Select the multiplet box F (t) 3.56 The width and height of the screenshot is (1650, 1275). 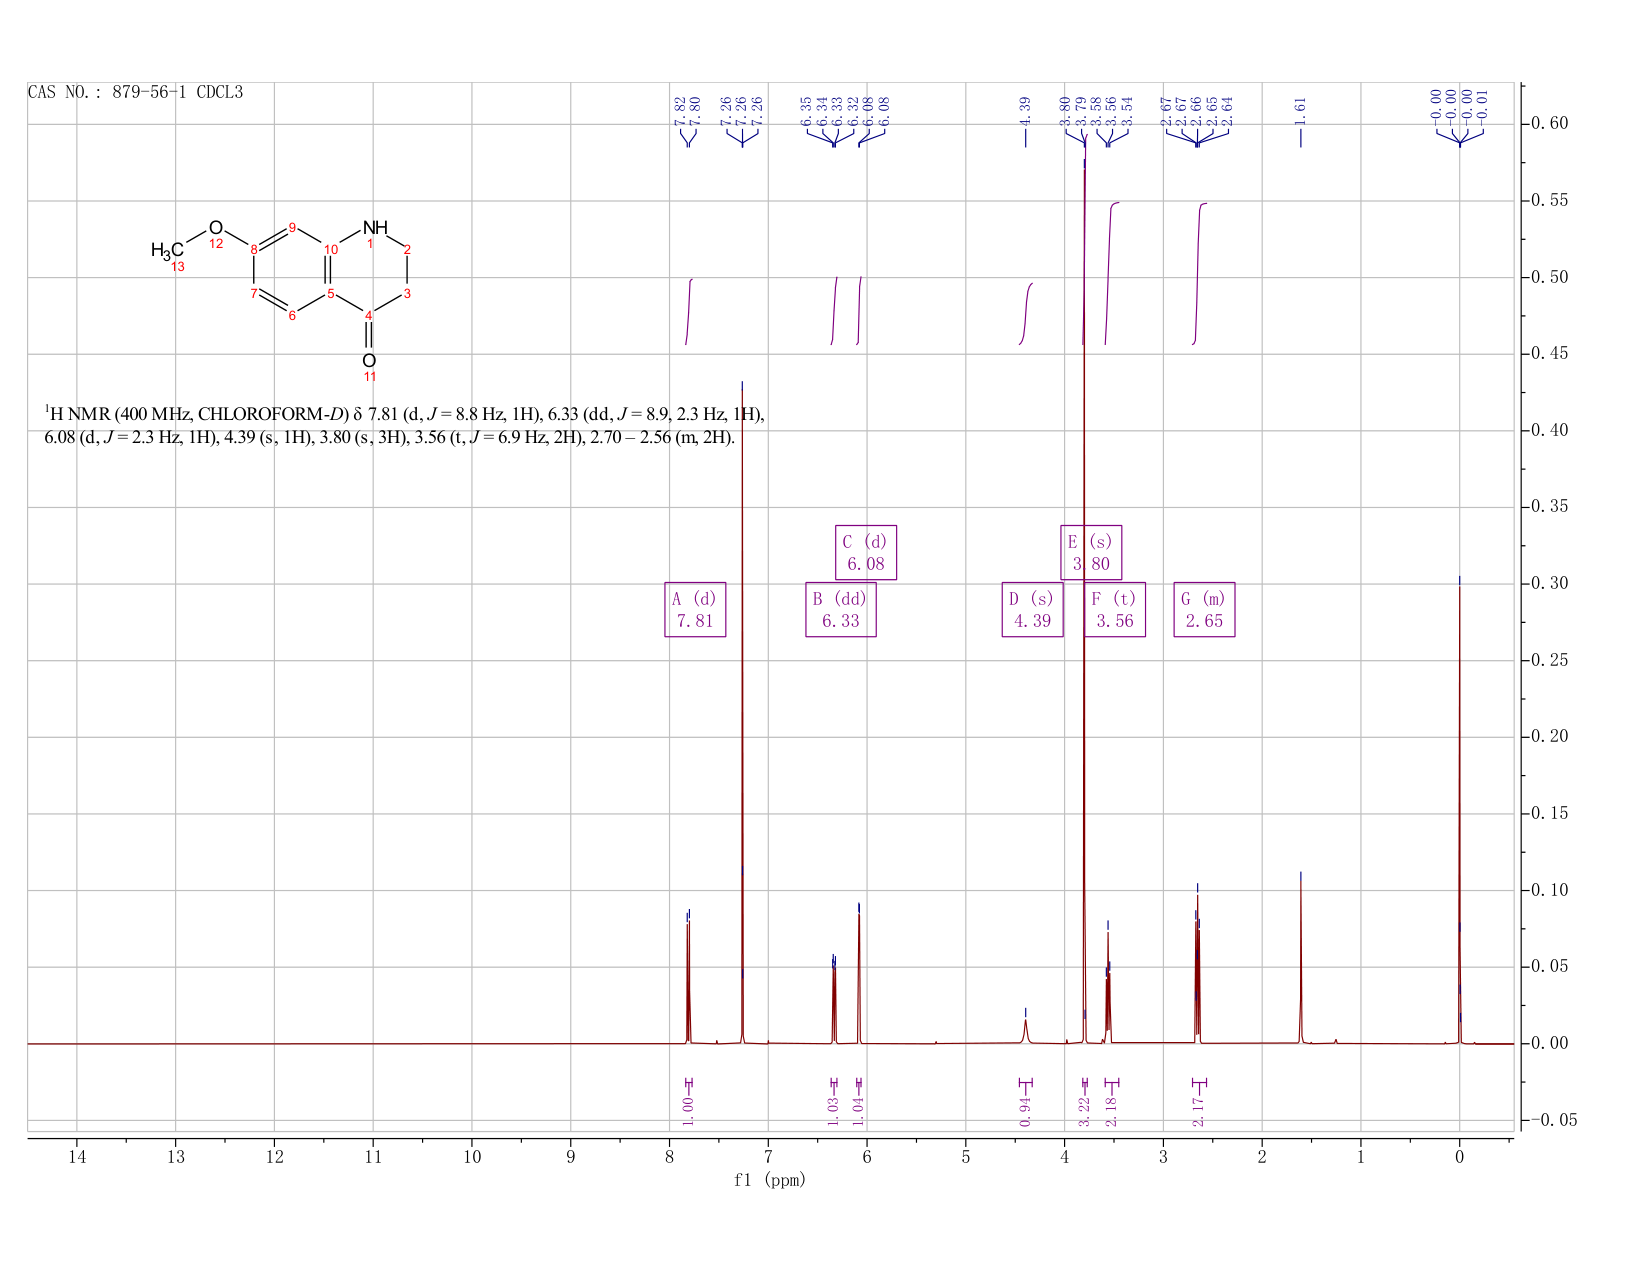[x=1115, y=610]
